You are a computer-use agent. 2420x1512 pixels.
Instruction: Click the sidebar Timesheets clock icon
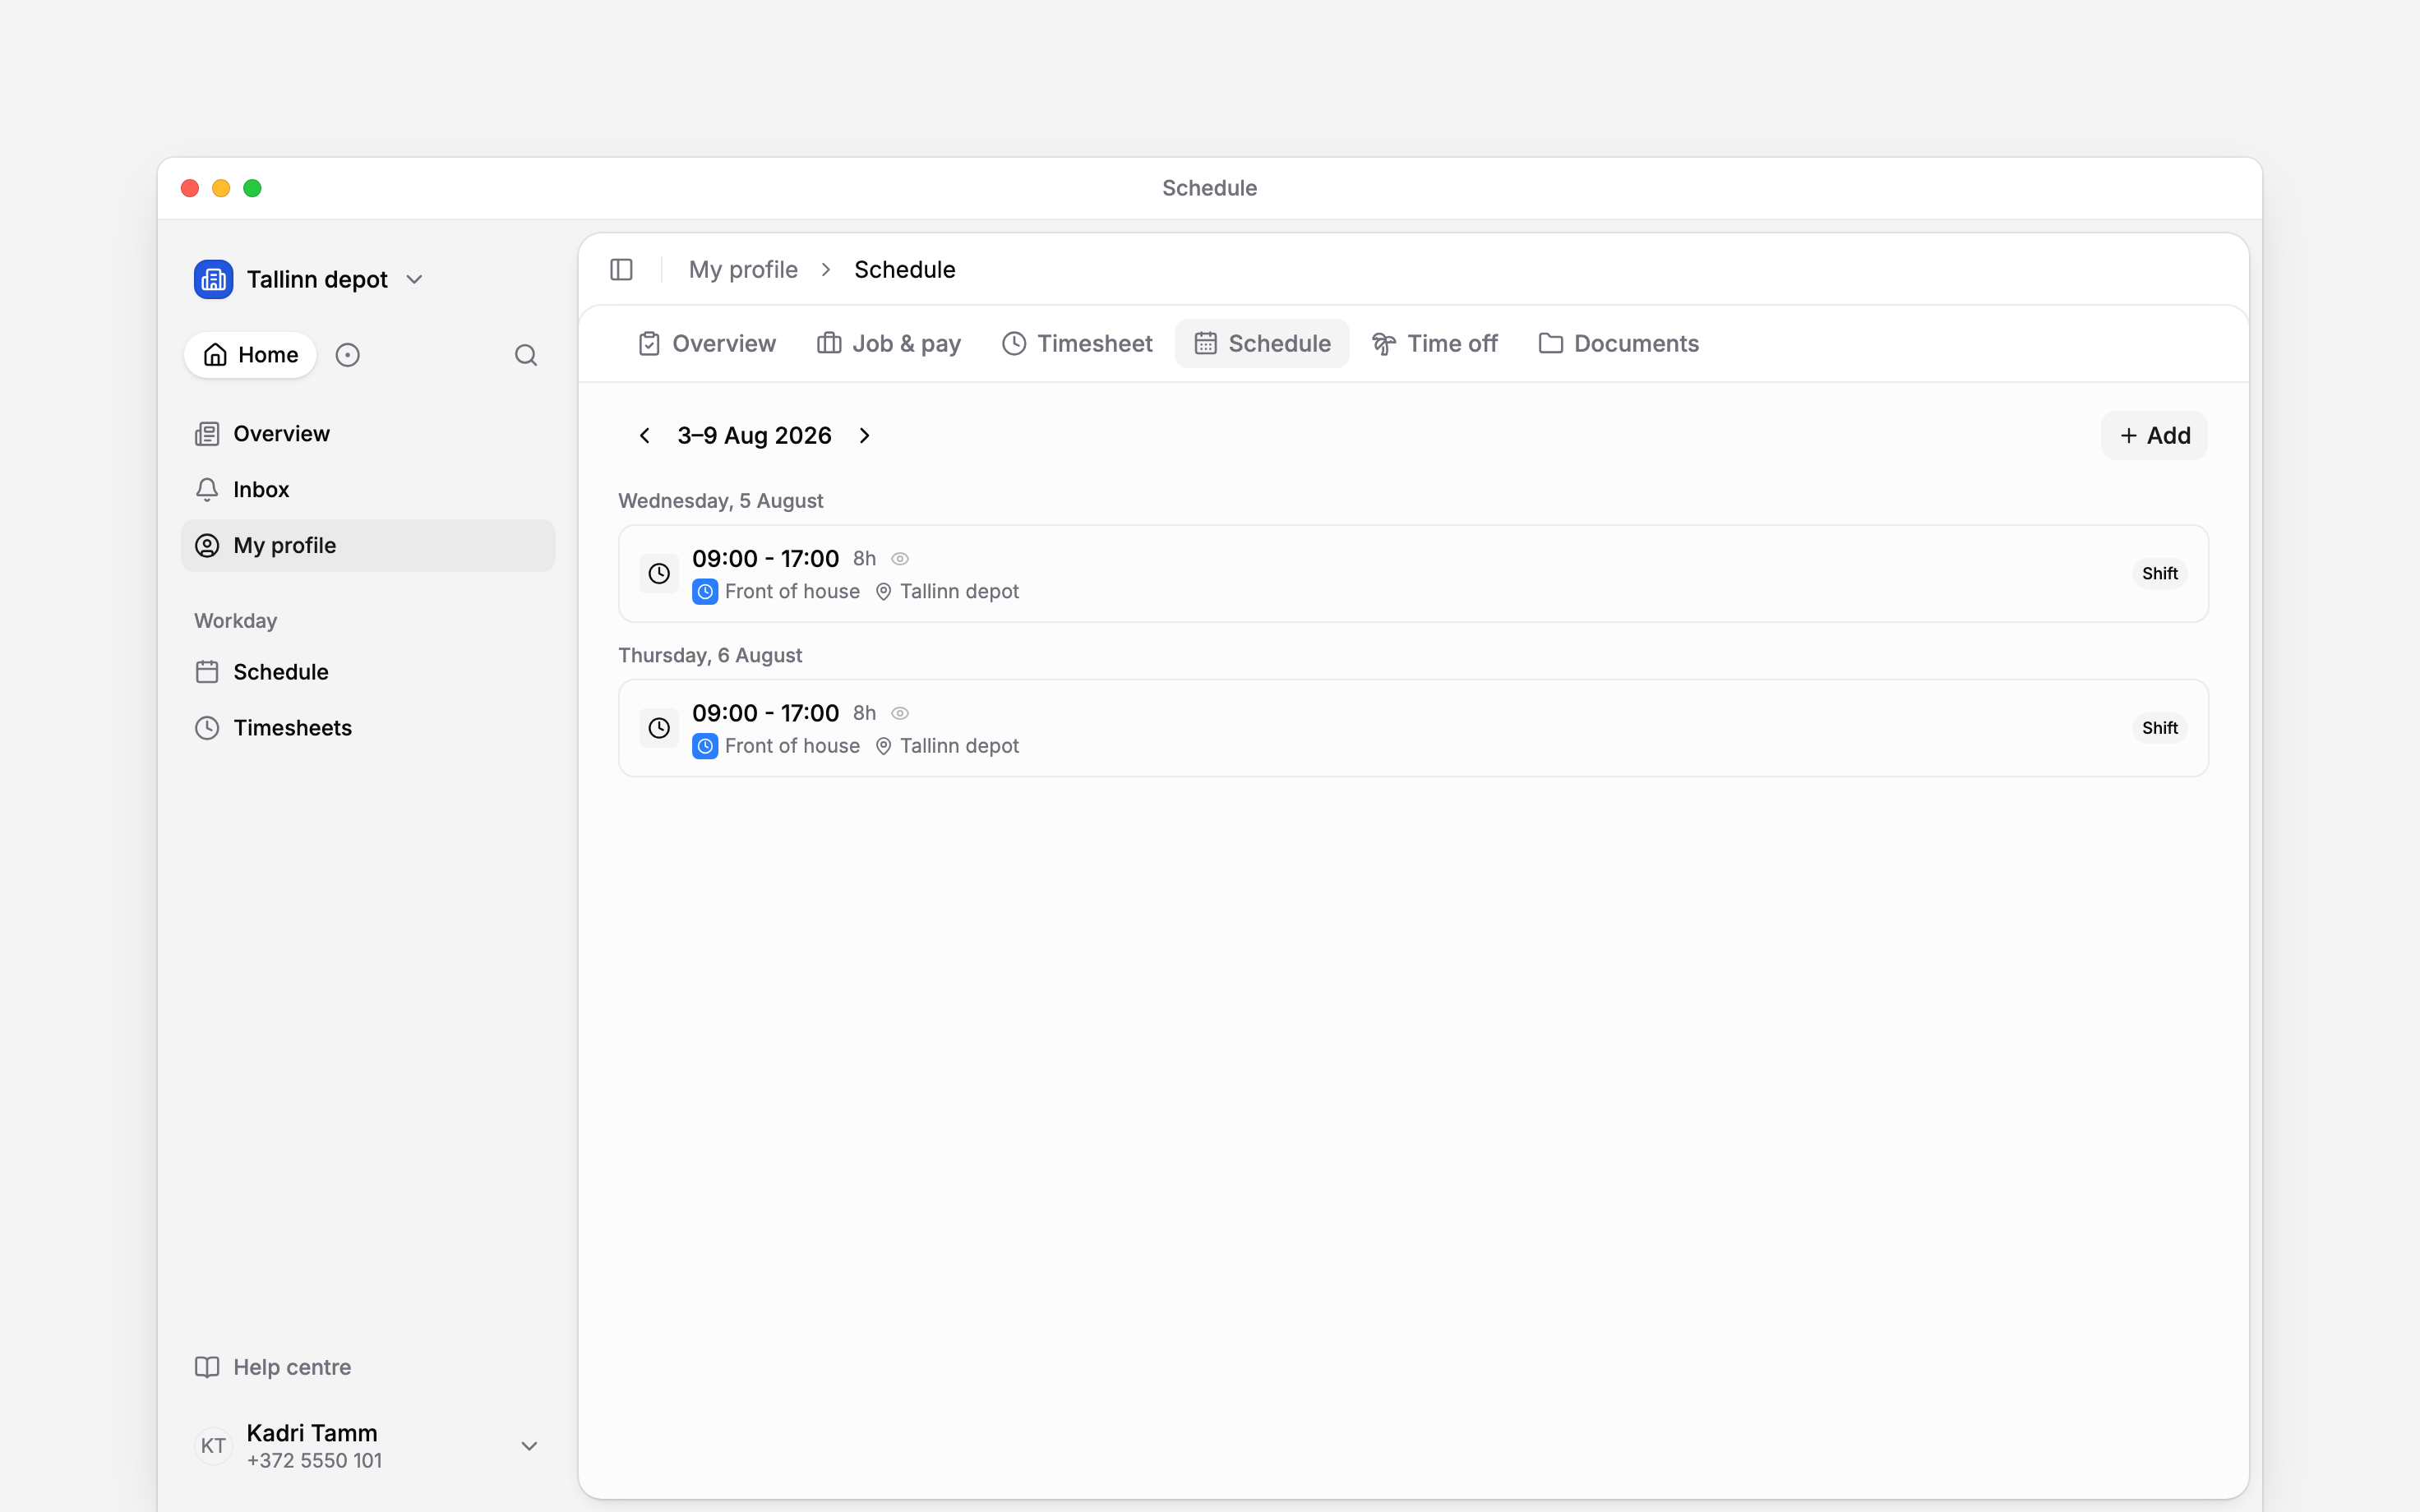(x=207, y=728)
